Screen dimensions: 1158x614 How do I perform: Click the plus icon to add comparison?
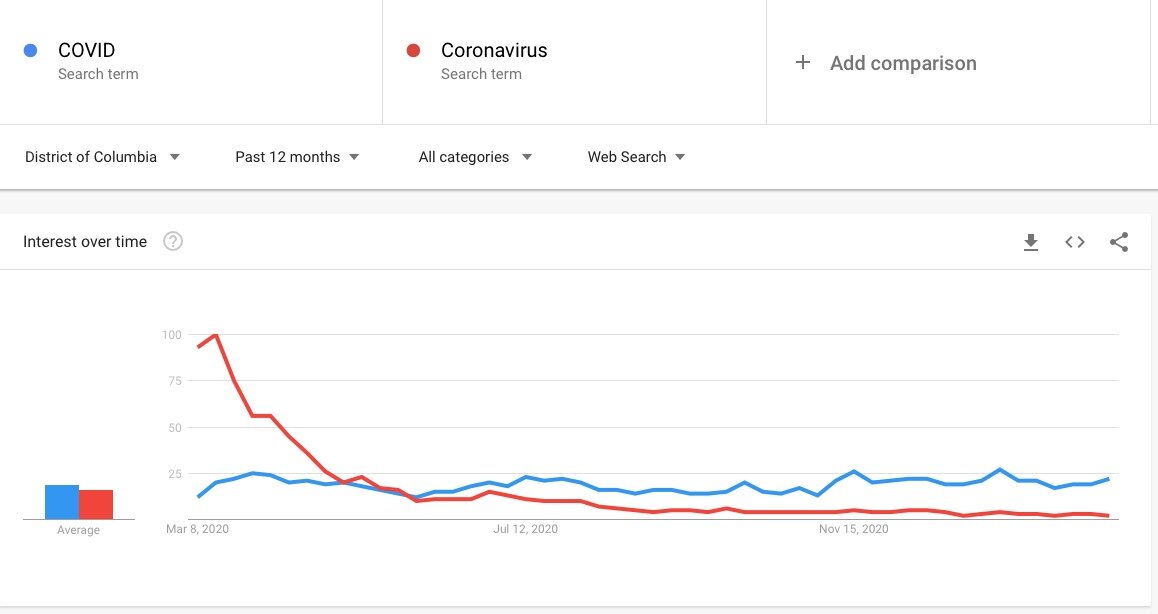tap(803, 63)
